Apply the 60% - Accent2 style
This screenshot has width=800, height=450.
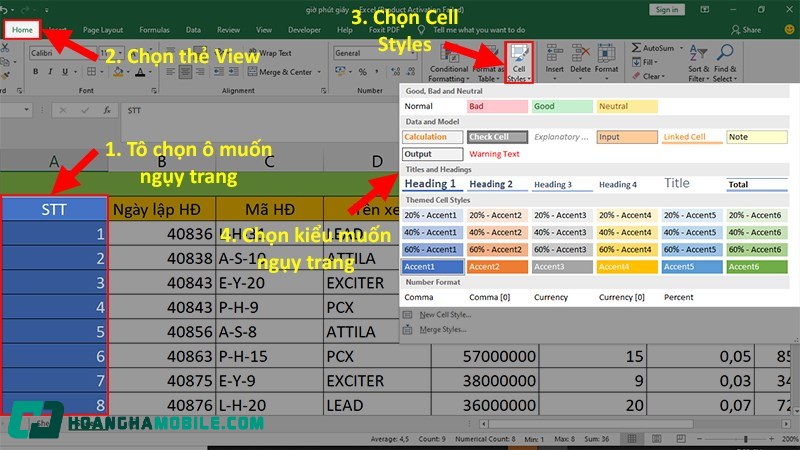(497, 249)
